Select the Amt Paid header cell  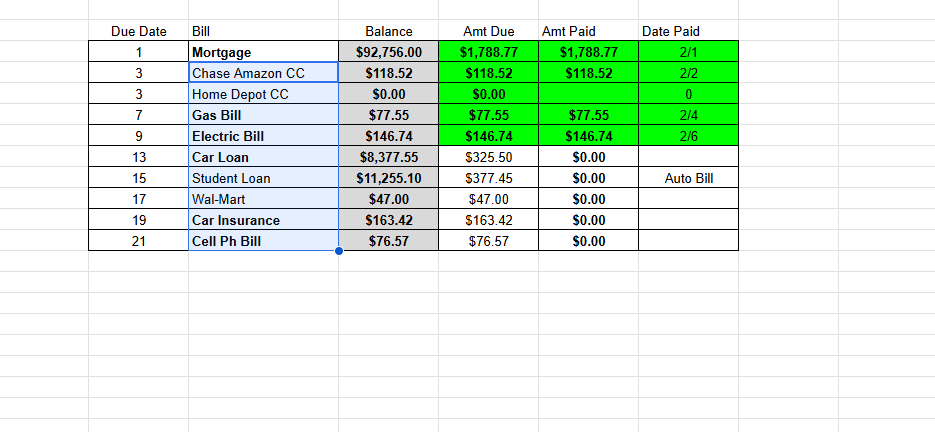[x=589, y=31]
